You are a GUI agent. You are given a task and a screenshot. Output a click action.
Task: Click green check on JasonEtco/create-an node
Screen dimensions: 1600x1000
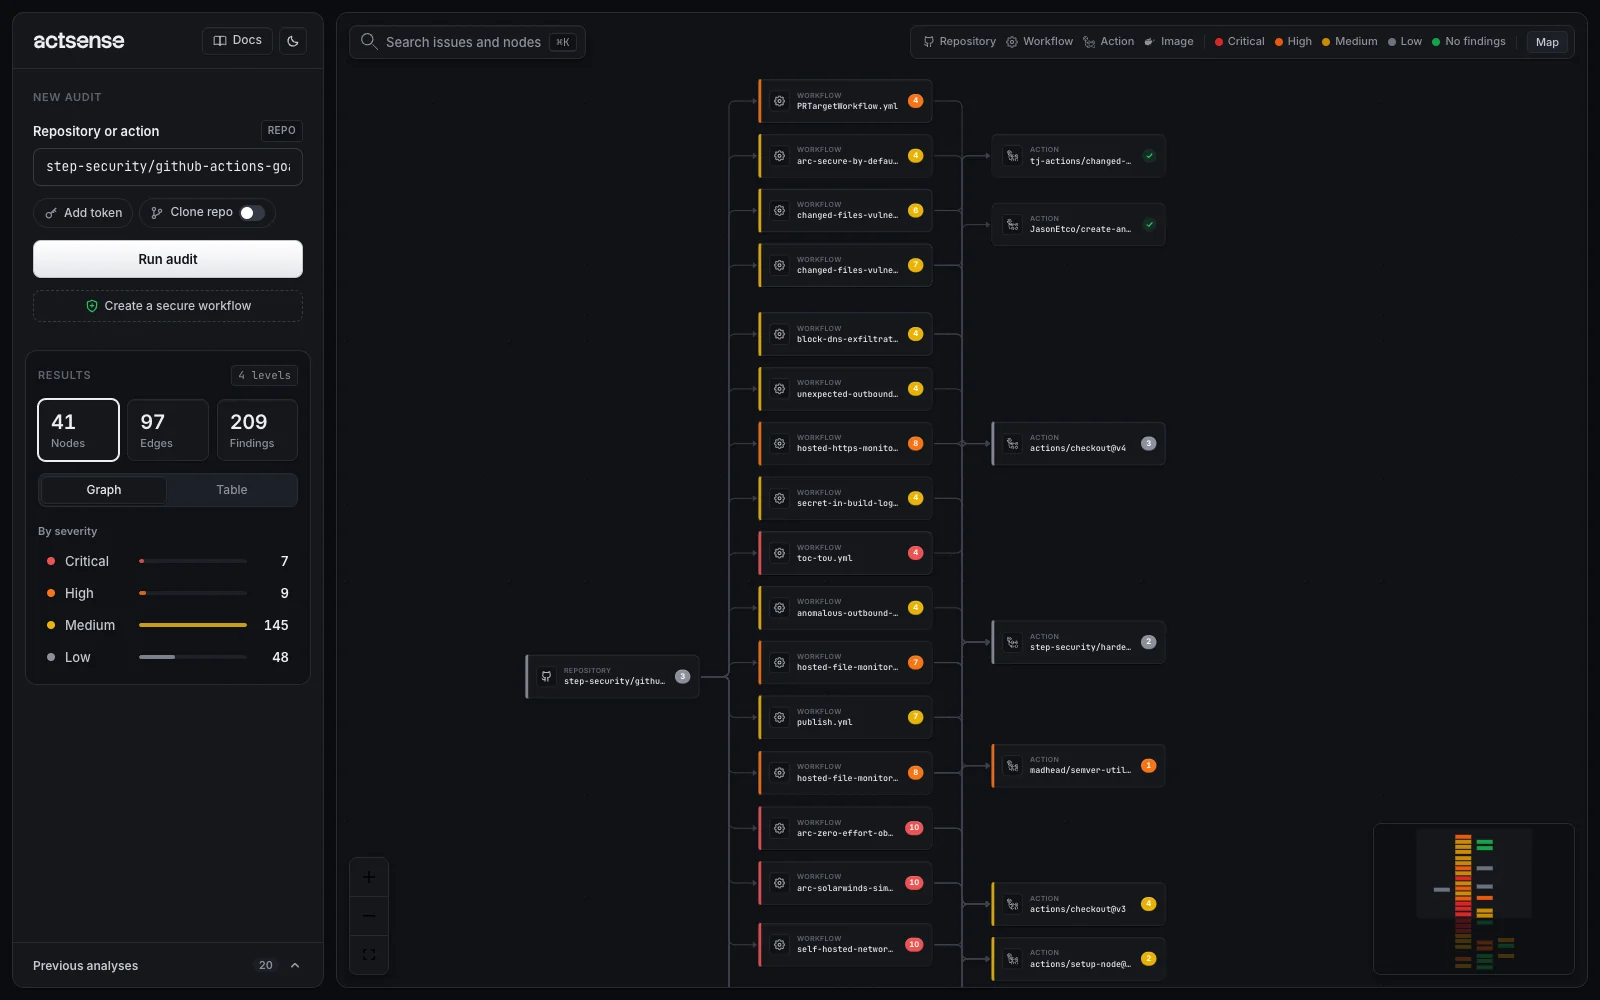pos(1149,225)
